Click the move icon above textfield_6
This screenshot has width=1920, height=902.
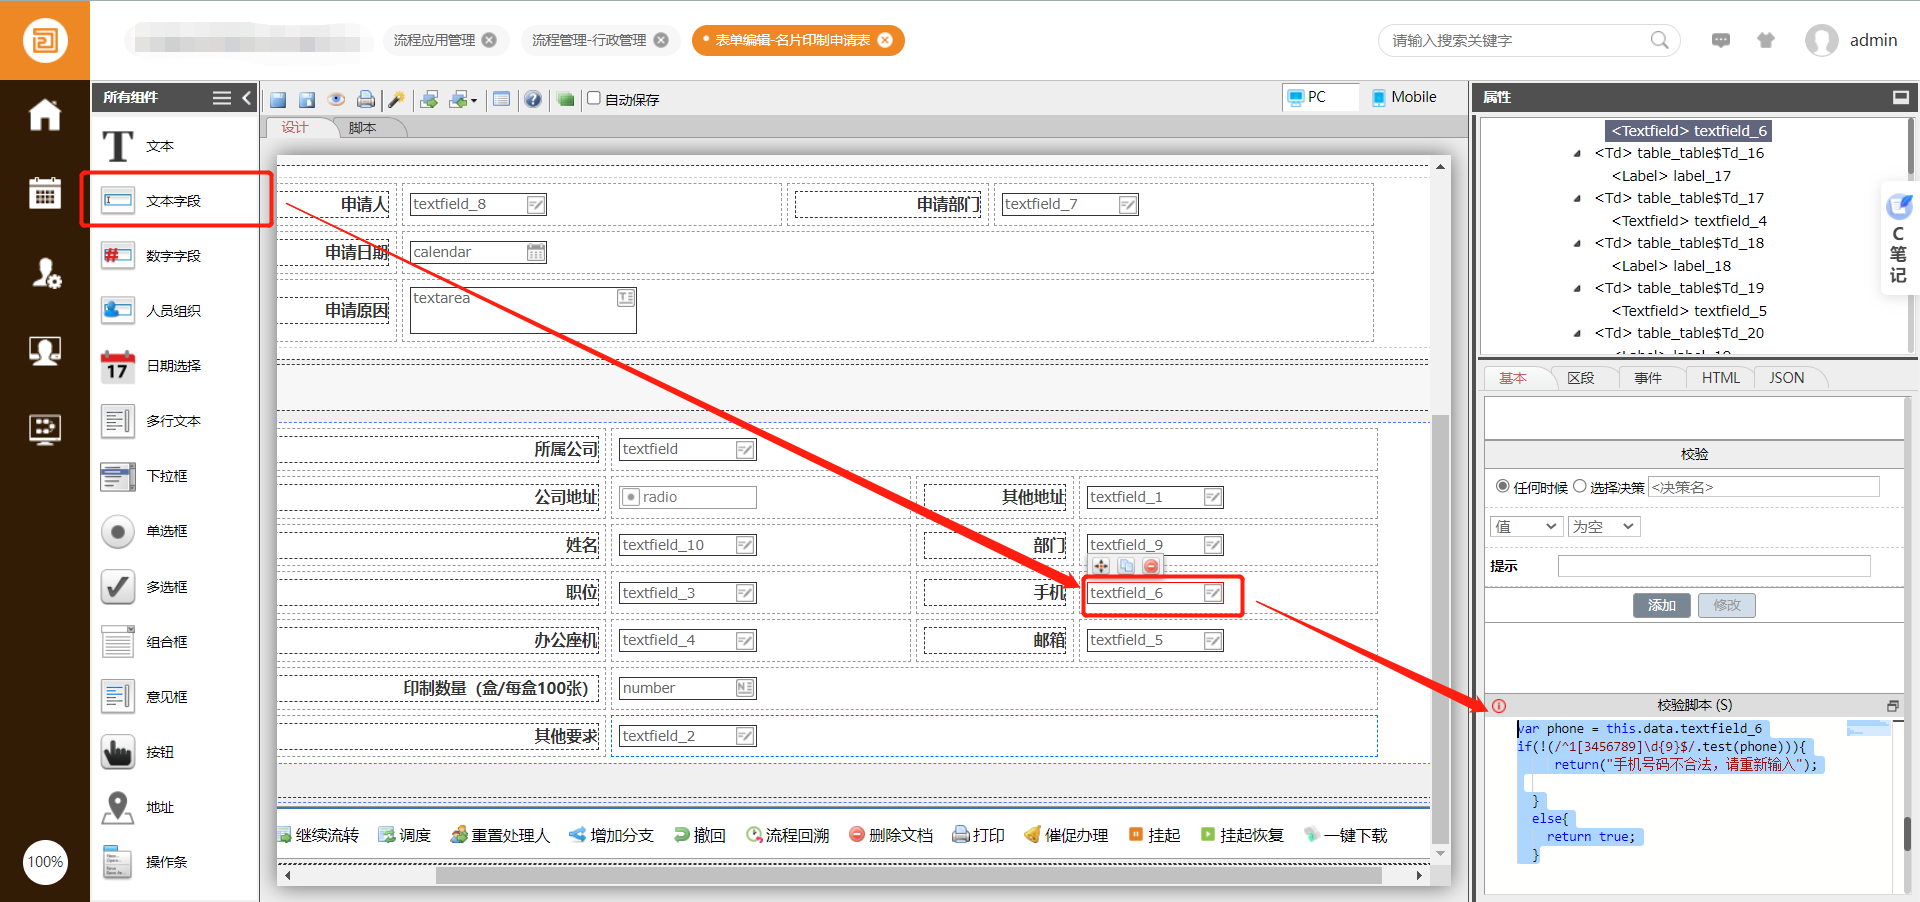(x=1101, y=566)
